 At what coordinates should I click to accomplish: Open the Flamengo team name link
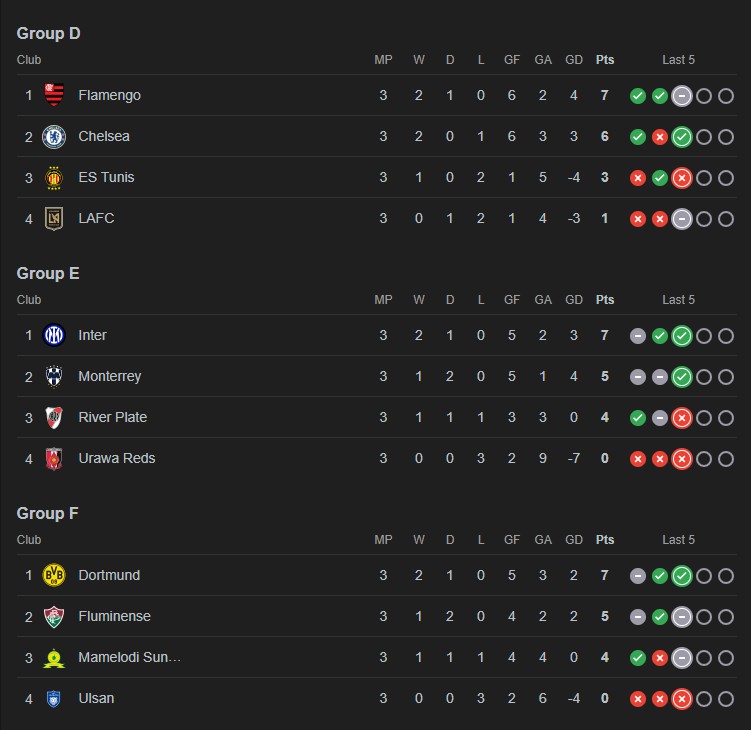click(109, 96)
